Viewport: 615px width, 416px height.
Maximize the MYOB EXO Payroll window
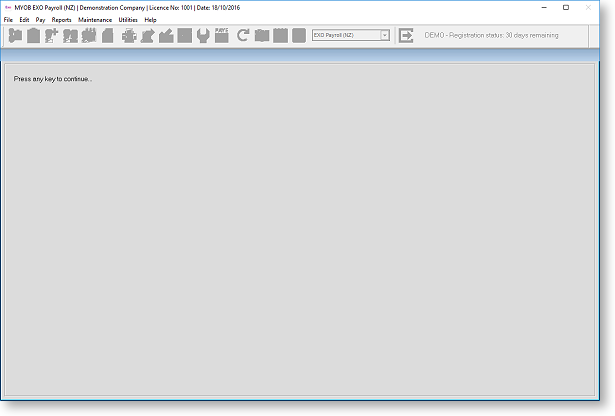click(566, 7)
